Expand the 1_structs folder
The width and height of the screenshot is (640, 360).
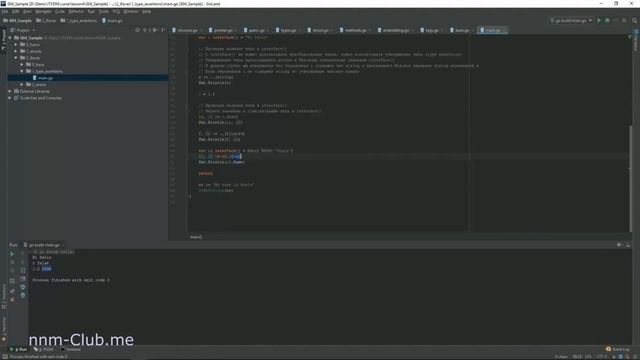click(x=16, y=51)
